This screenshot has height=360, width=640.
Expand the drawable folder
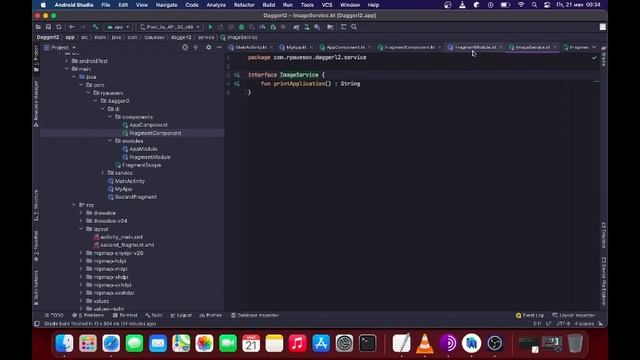tap(81, 213)
